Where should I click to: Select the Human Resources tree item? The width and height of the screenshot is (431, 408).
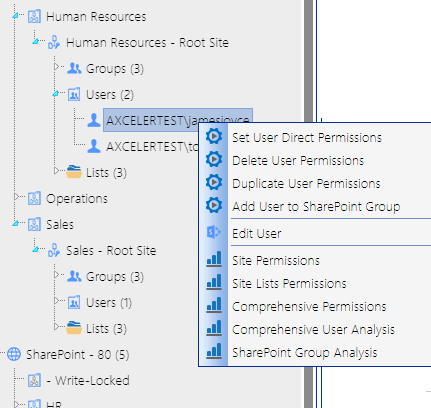(x=96, y=17)
